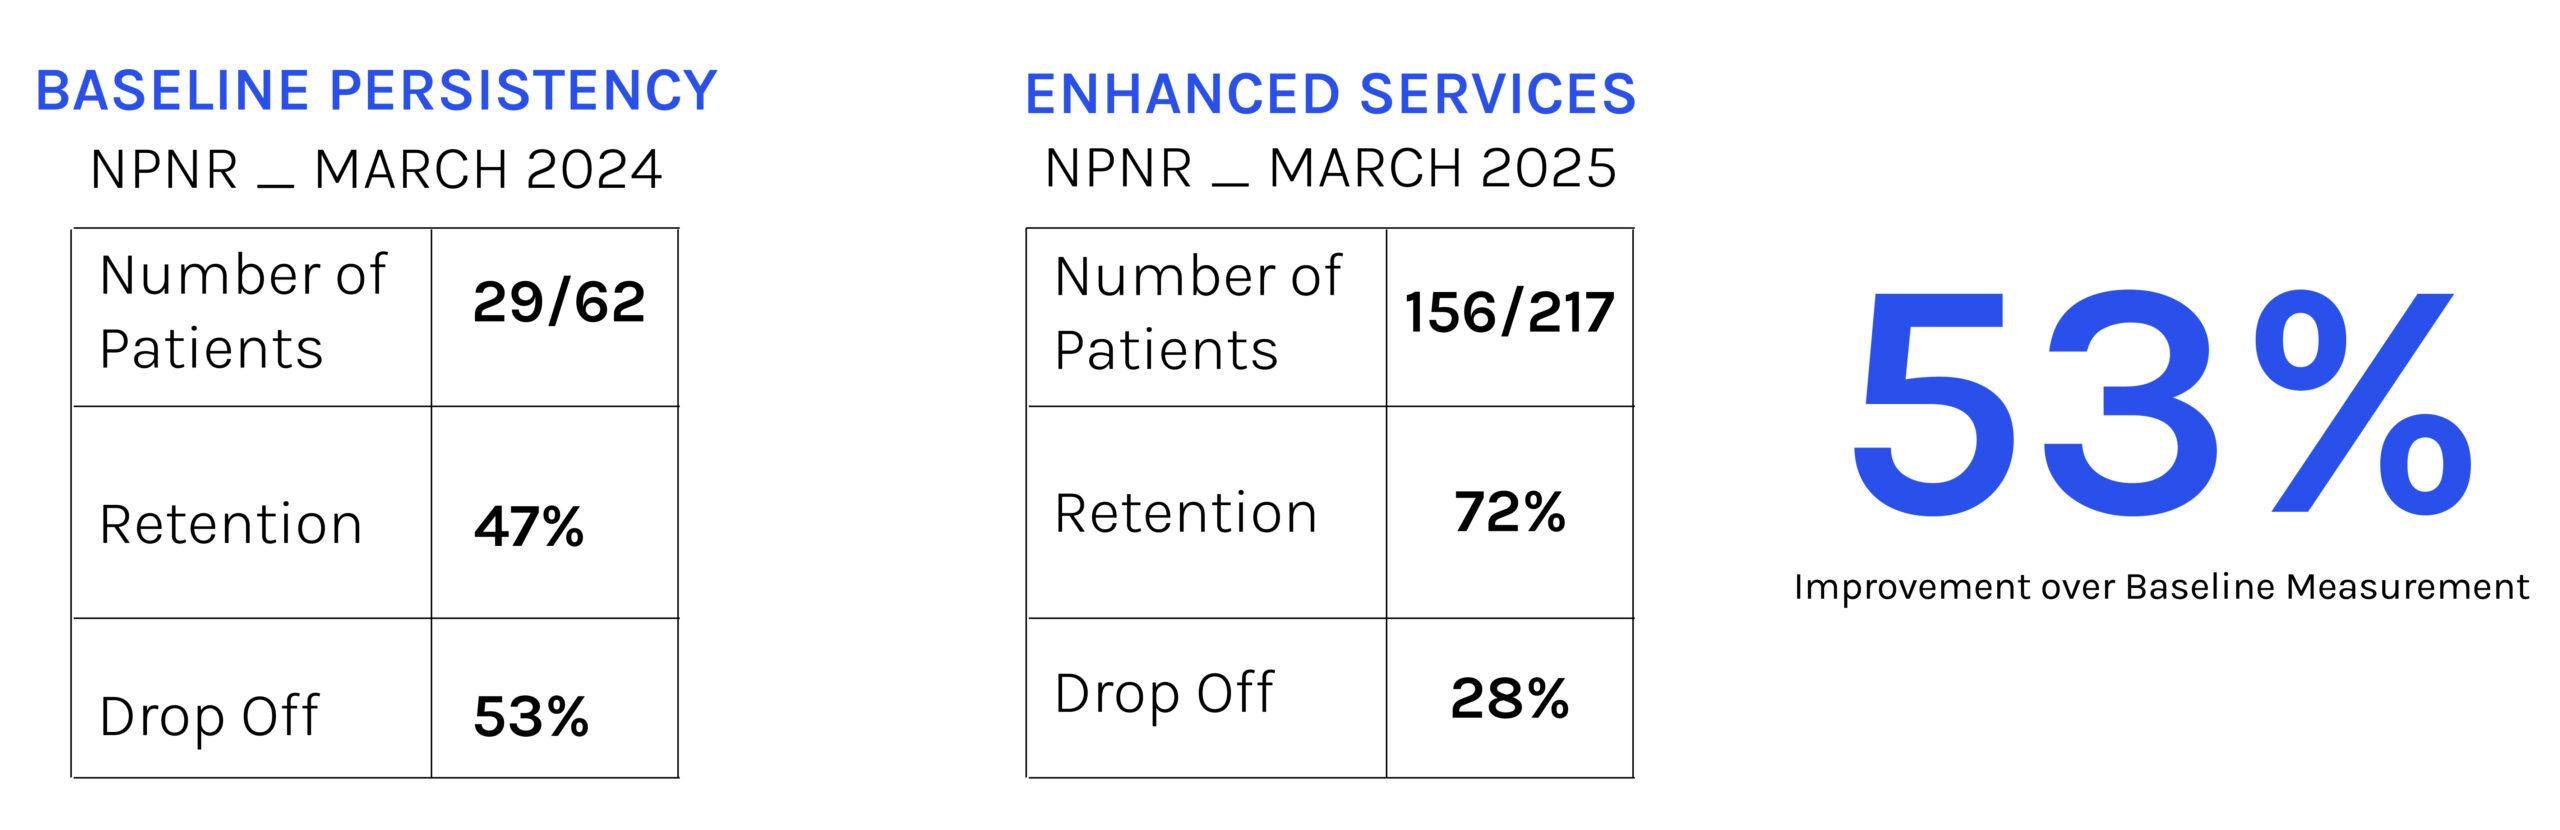
Task: Click the BASELINE PERSISTENCY heading
Action: [376, 91]
